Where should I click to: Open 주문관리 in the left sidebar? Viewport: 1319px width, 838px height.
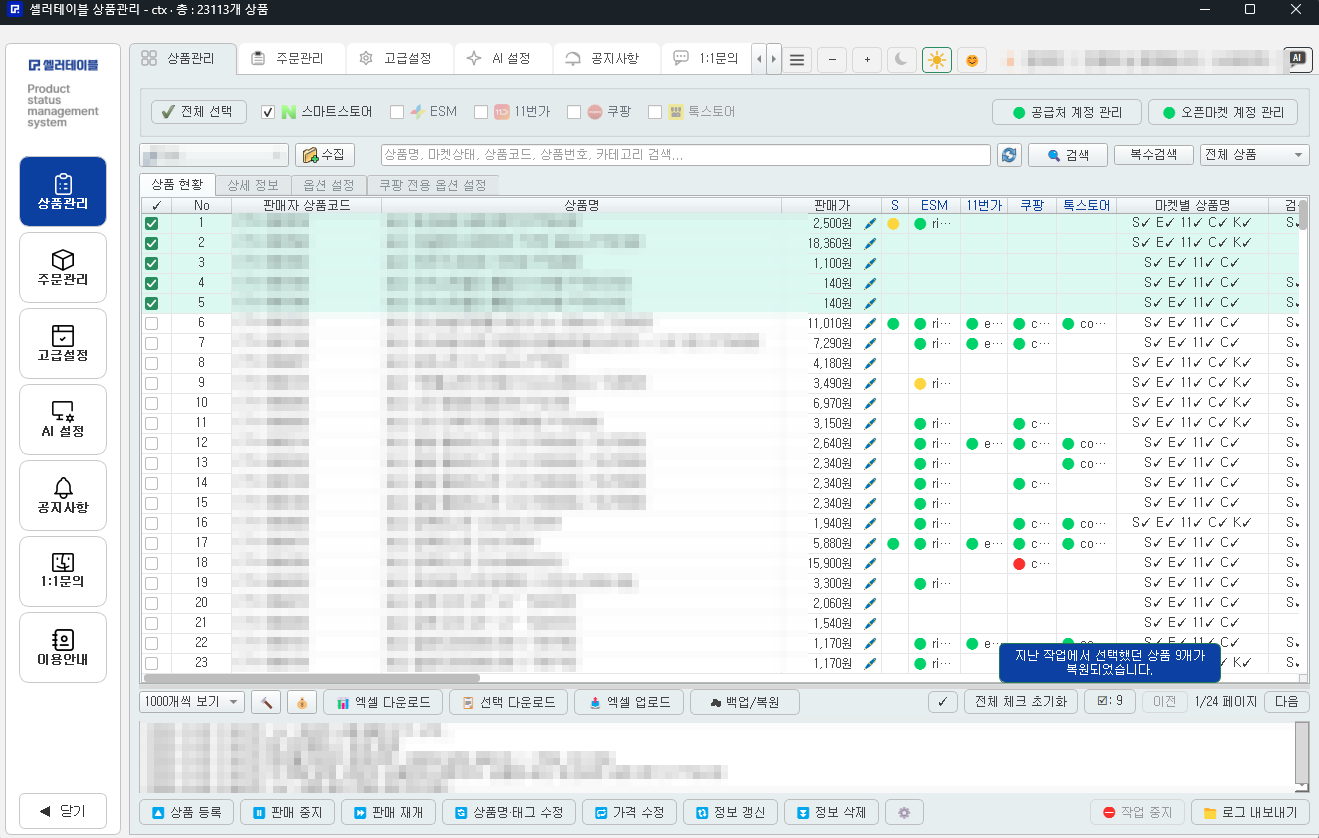point(63,267)
